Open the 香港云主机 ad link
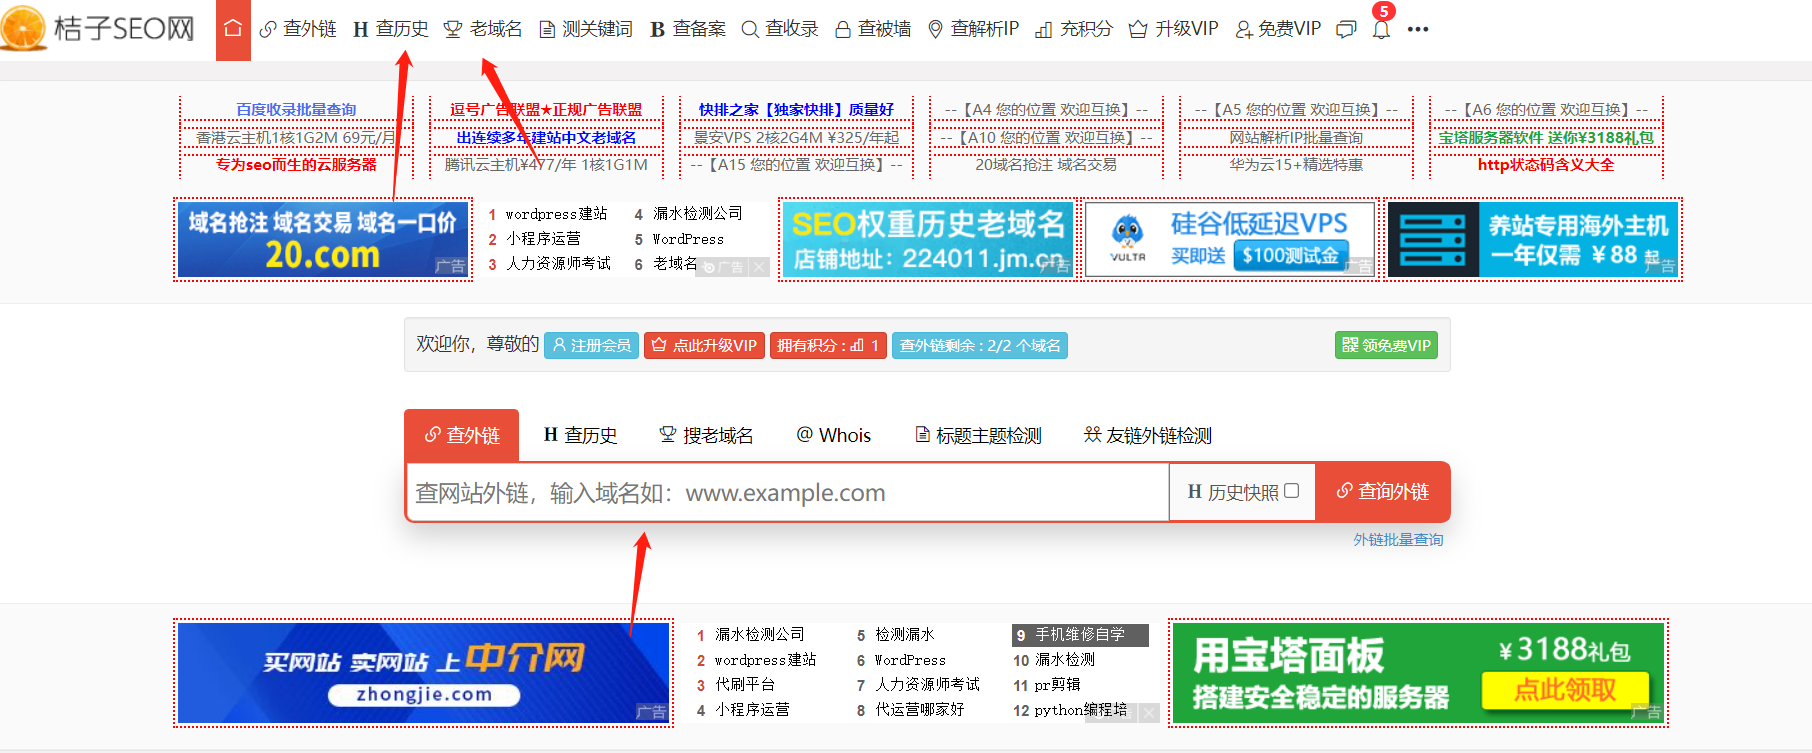Image resolution: width=1812 pixels, height=753 pixels. click(296, 137)
